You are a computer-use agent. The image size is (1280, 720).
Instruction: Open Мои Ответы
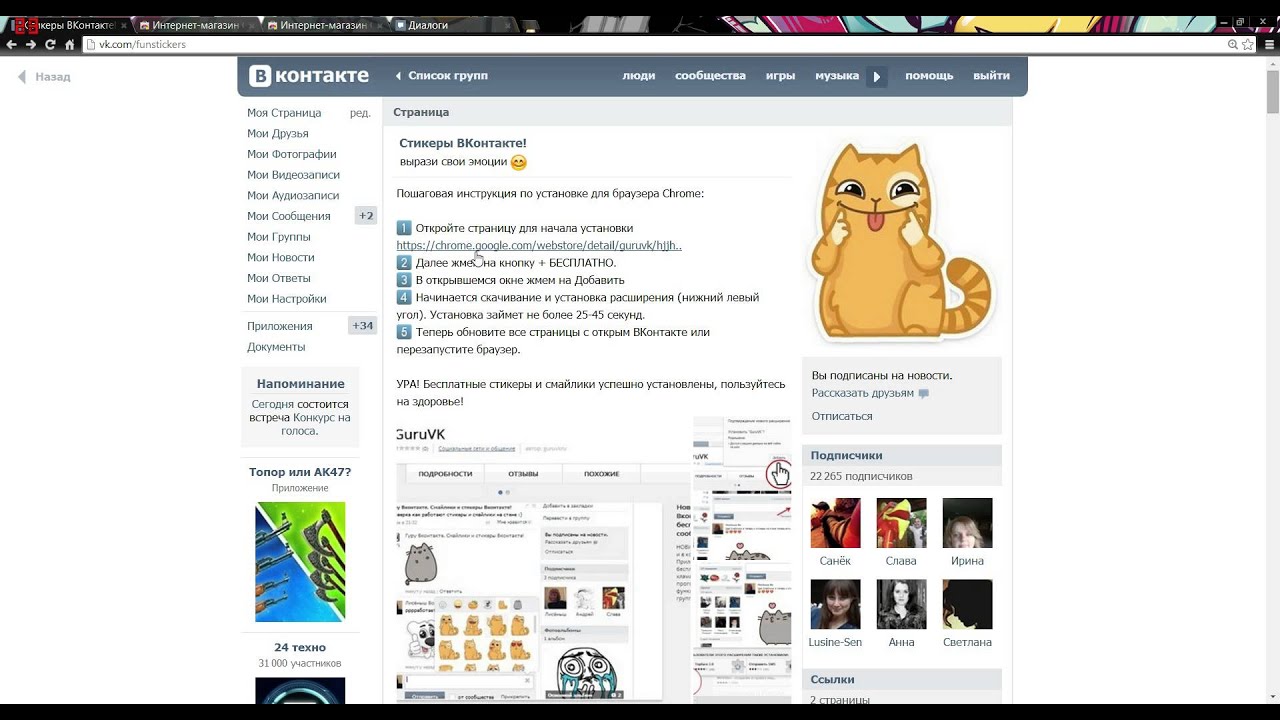pyautogui.click(x=278, y=278)
